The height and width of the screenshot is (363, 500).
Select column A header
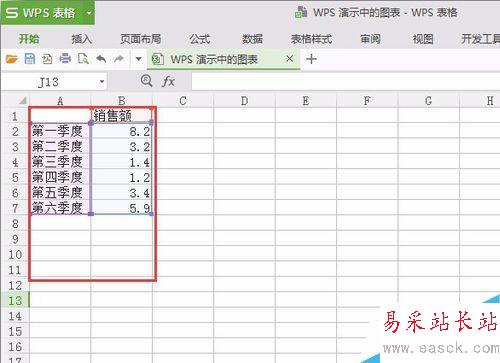tap(60, 101)
